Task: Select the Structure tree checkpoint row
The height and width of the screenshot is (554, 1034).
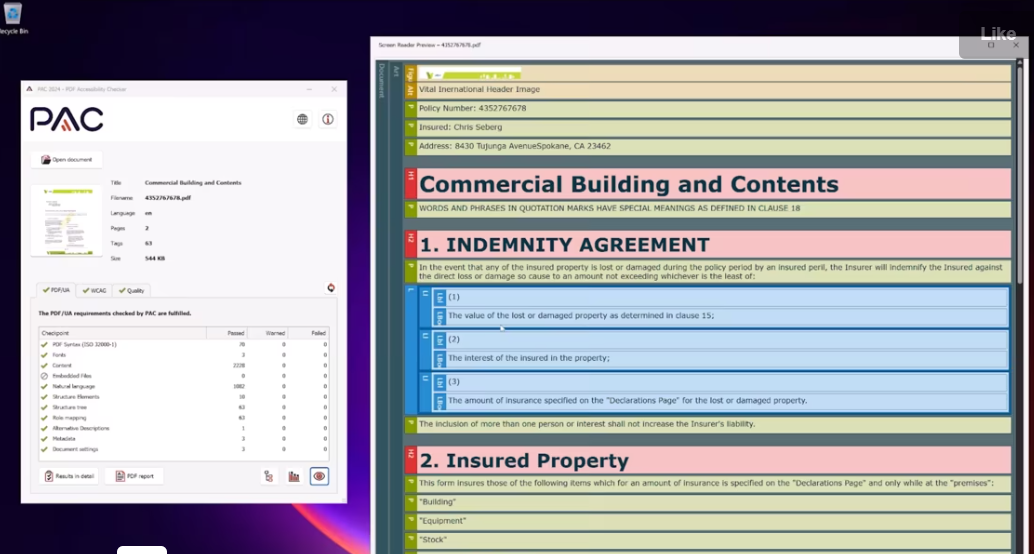Action: tap(184, 408)
